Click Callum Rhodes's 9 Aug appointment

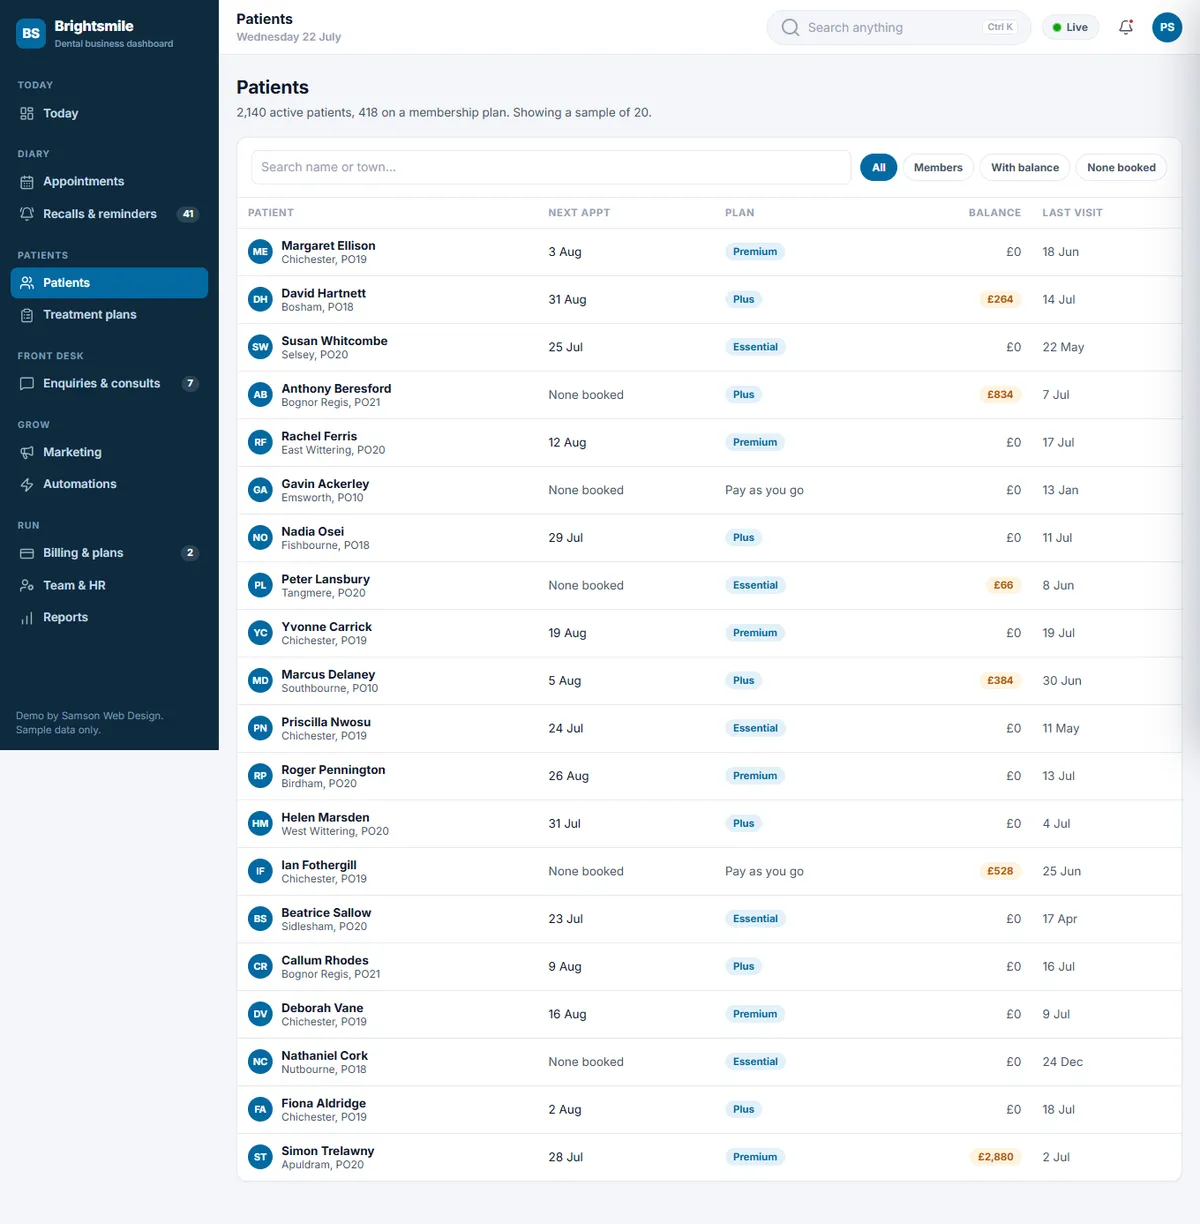pos(564,967)
